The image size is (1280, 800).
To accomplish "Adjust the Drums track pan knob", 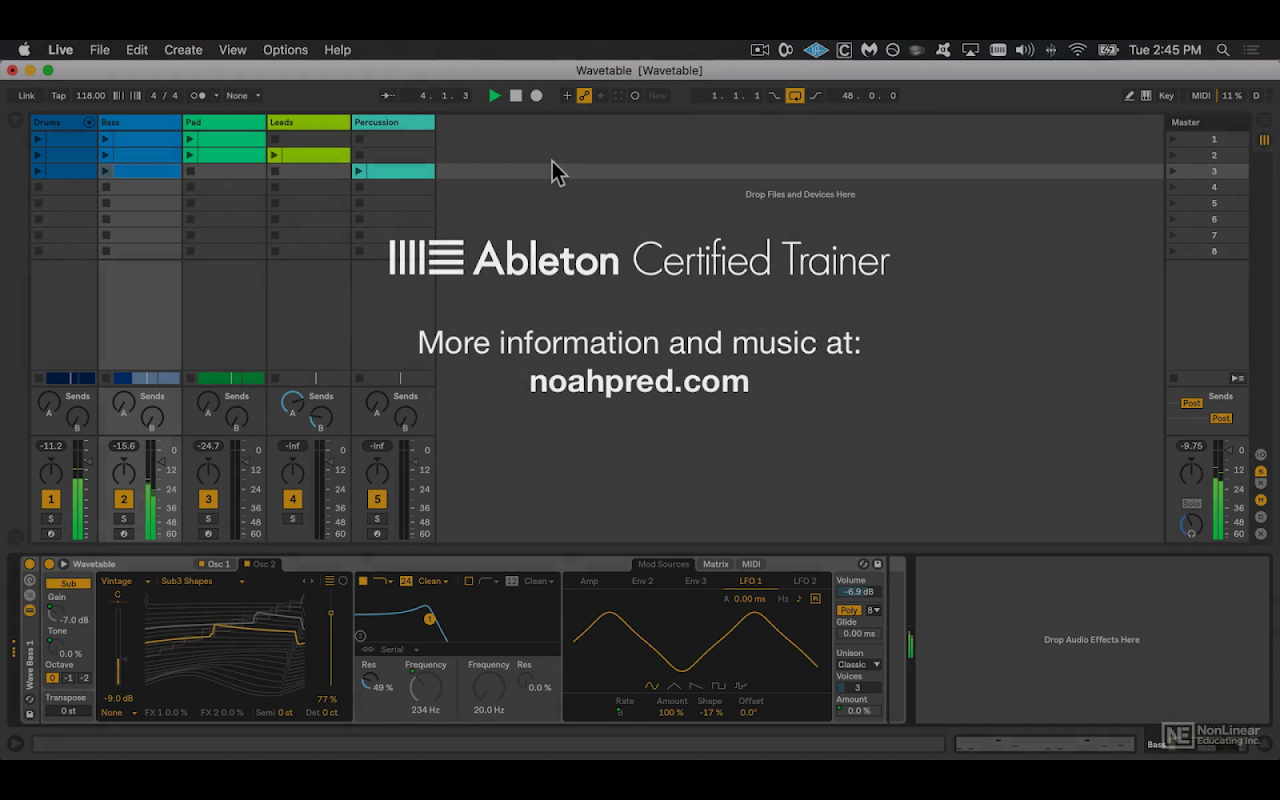I will pos(50,473).
